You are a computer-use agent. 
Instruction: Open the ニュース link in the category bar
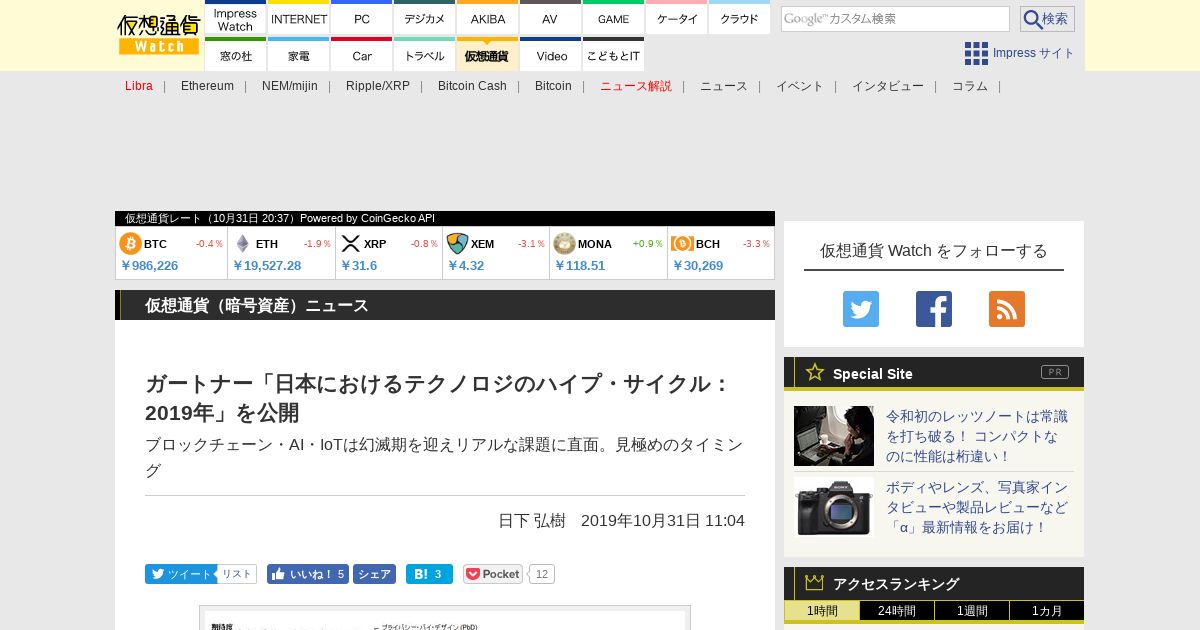tap(724, 86)
